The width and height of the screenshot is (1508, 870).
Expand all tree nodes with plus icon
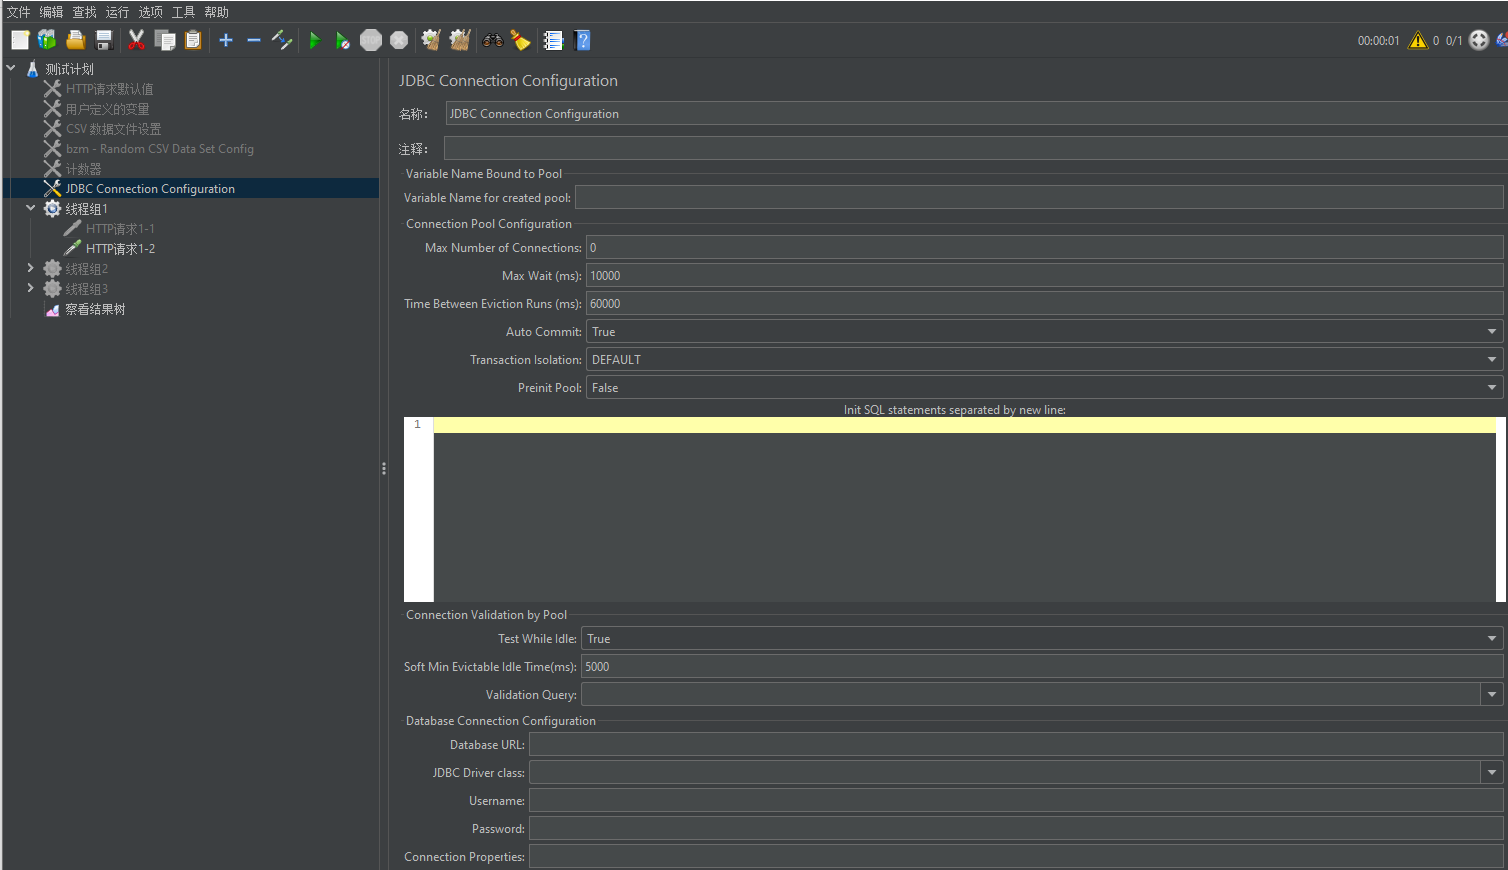tap(226, 40)
